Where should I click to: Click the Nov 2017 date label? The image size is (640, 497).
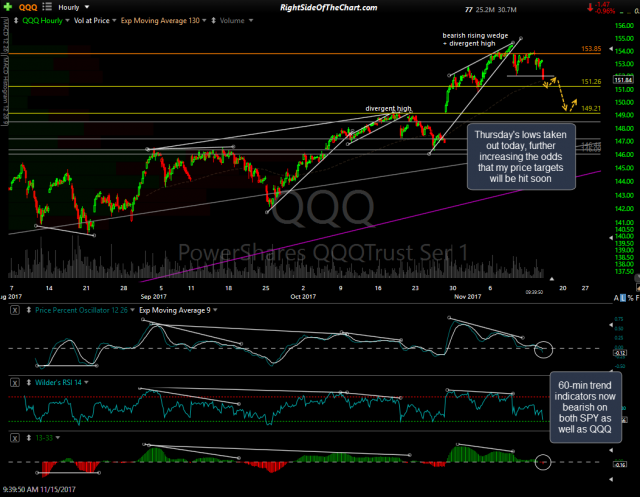pyautogui.click(x=467, y=297)
